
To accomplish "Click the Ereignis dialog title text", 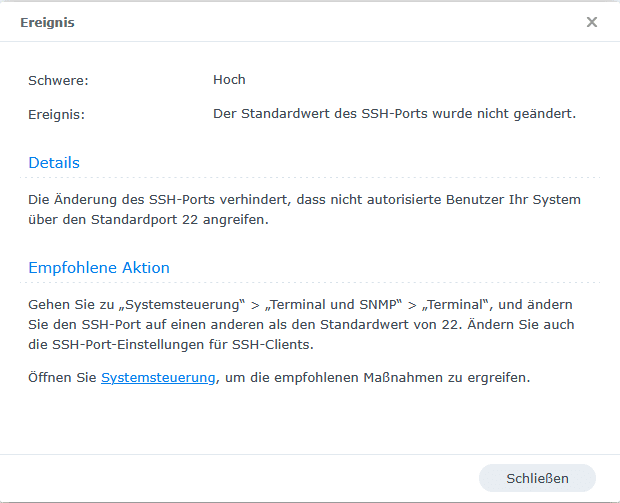I will 47,22.
